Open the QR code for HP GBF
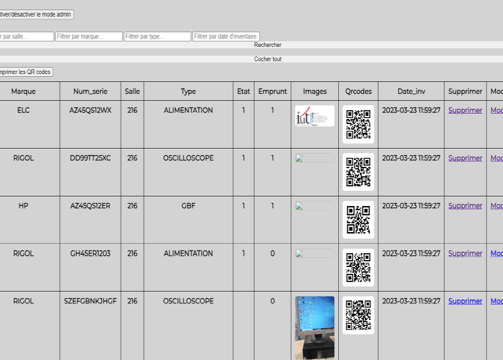Viewport: 503px width, 360px height. 358,220
